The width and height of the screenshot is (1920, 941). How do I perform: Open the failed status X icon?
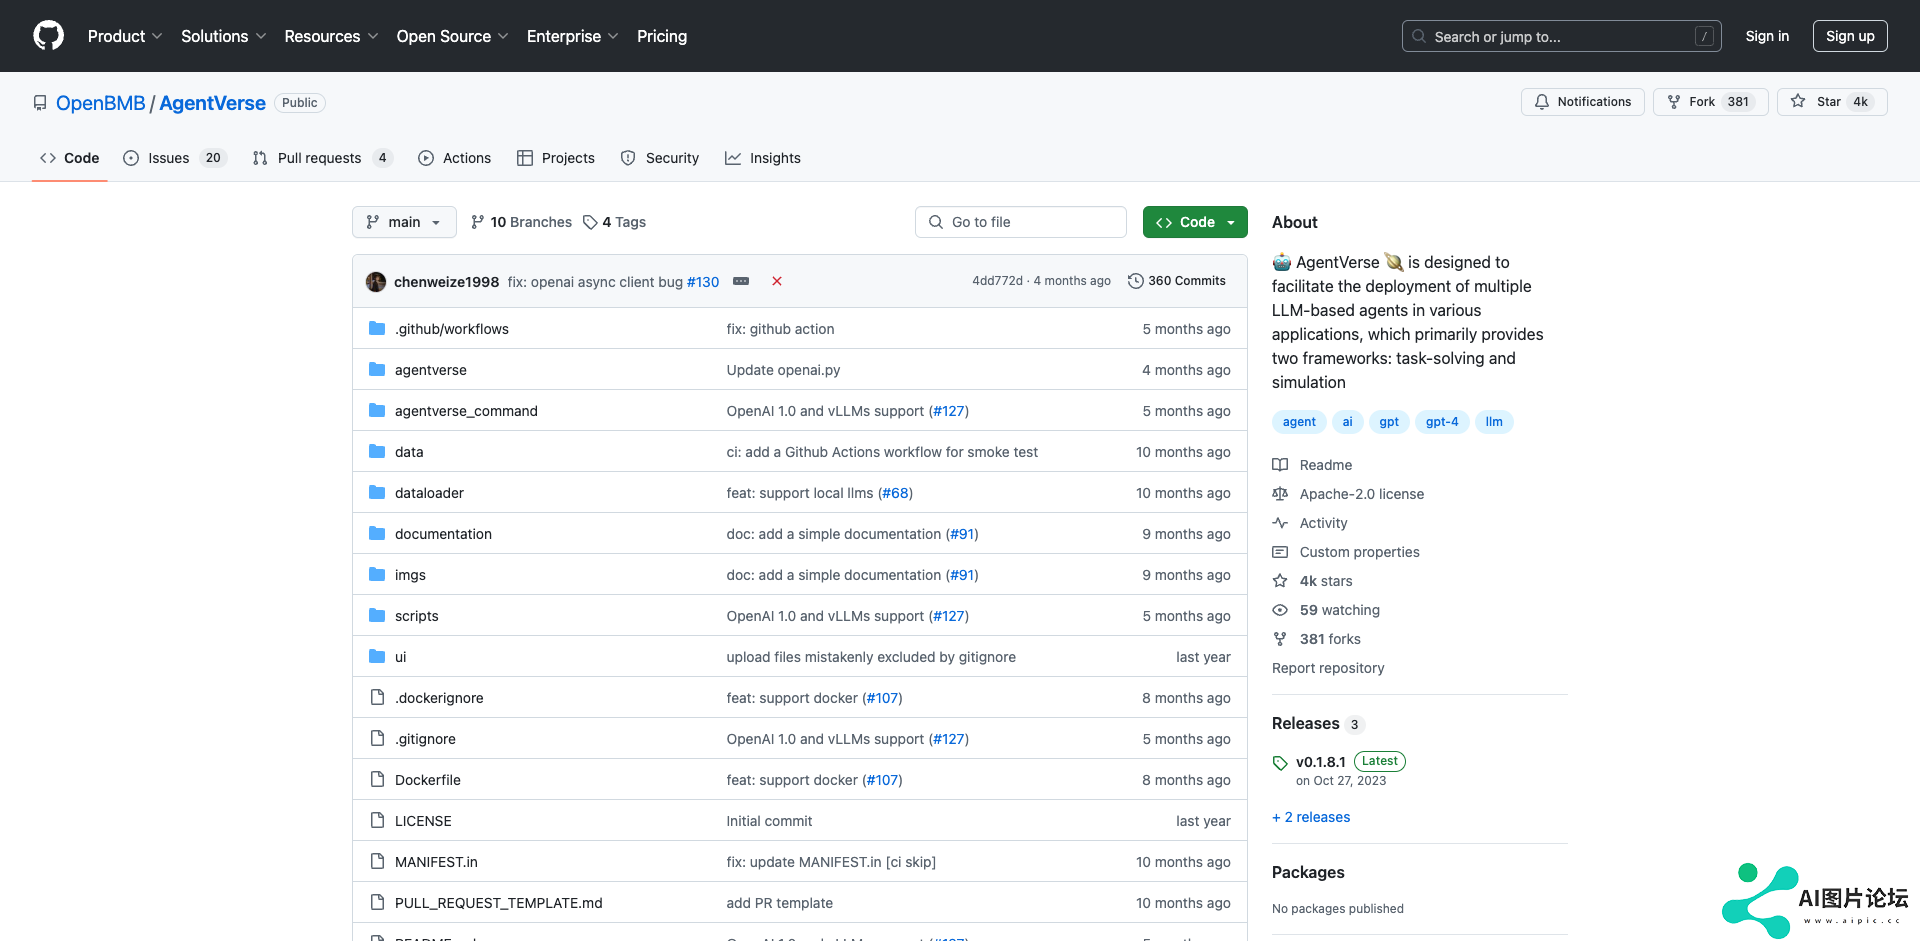777,281
